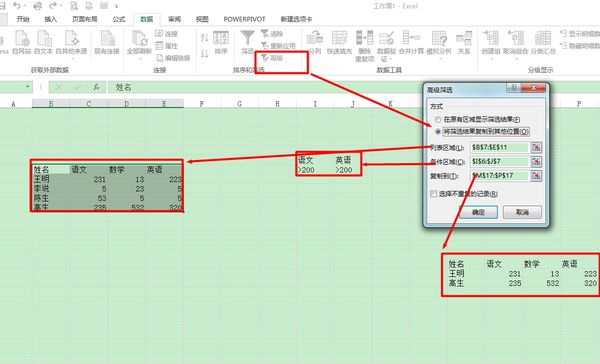Select cell with value 532 in source table
Screen dimensions: 600x364
pyautogui.click(x=127, y=207)
